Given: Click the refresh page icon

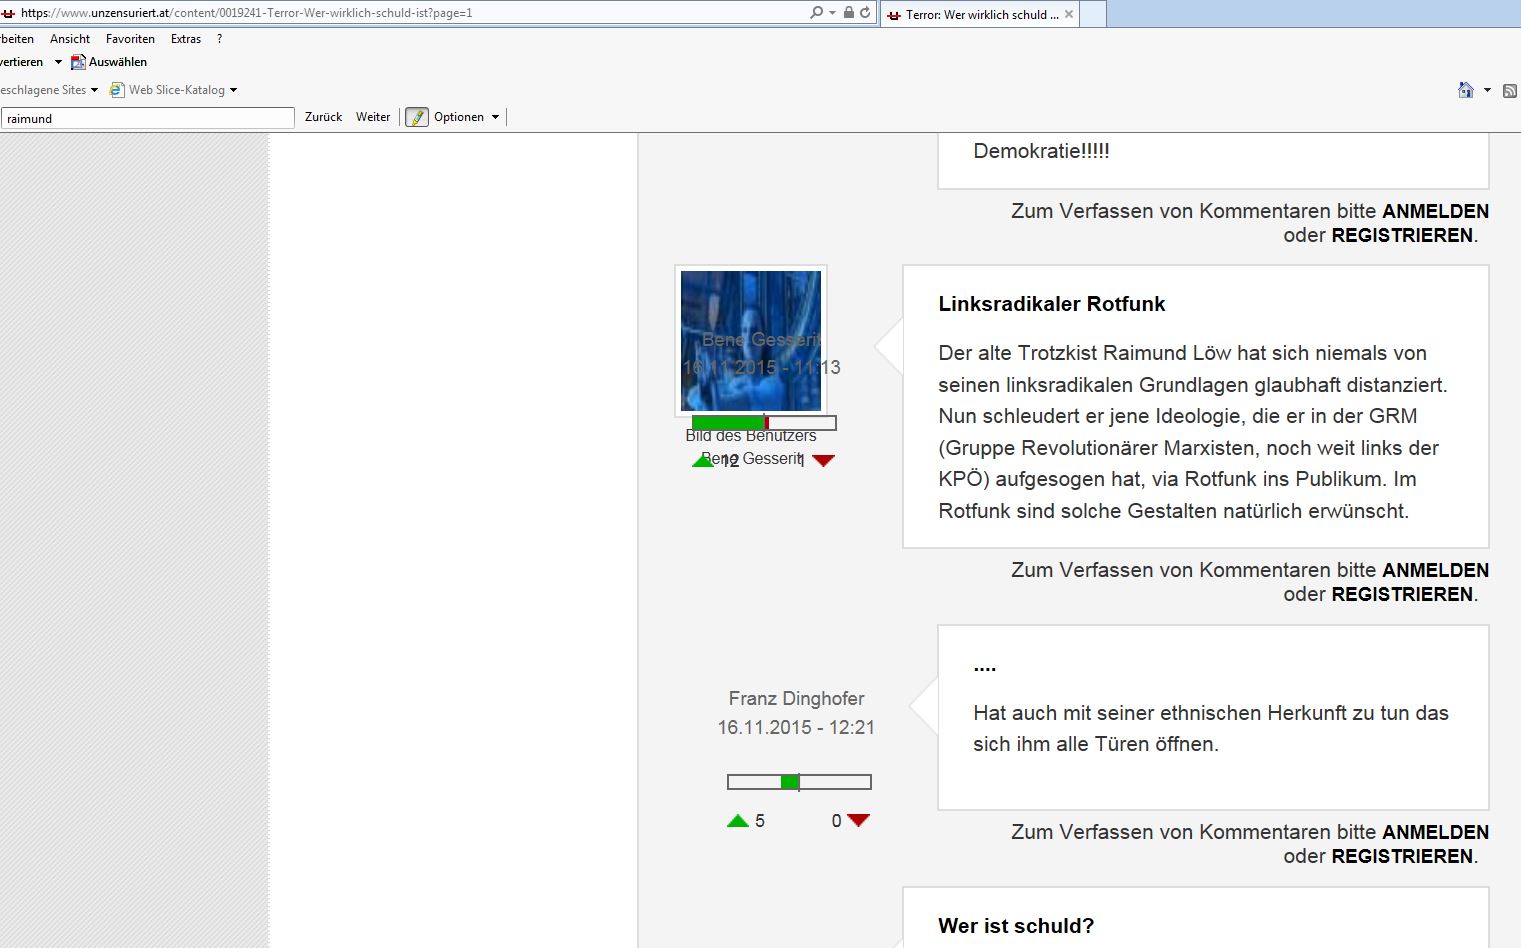Looking at the screenshot, I should point(865,13).
